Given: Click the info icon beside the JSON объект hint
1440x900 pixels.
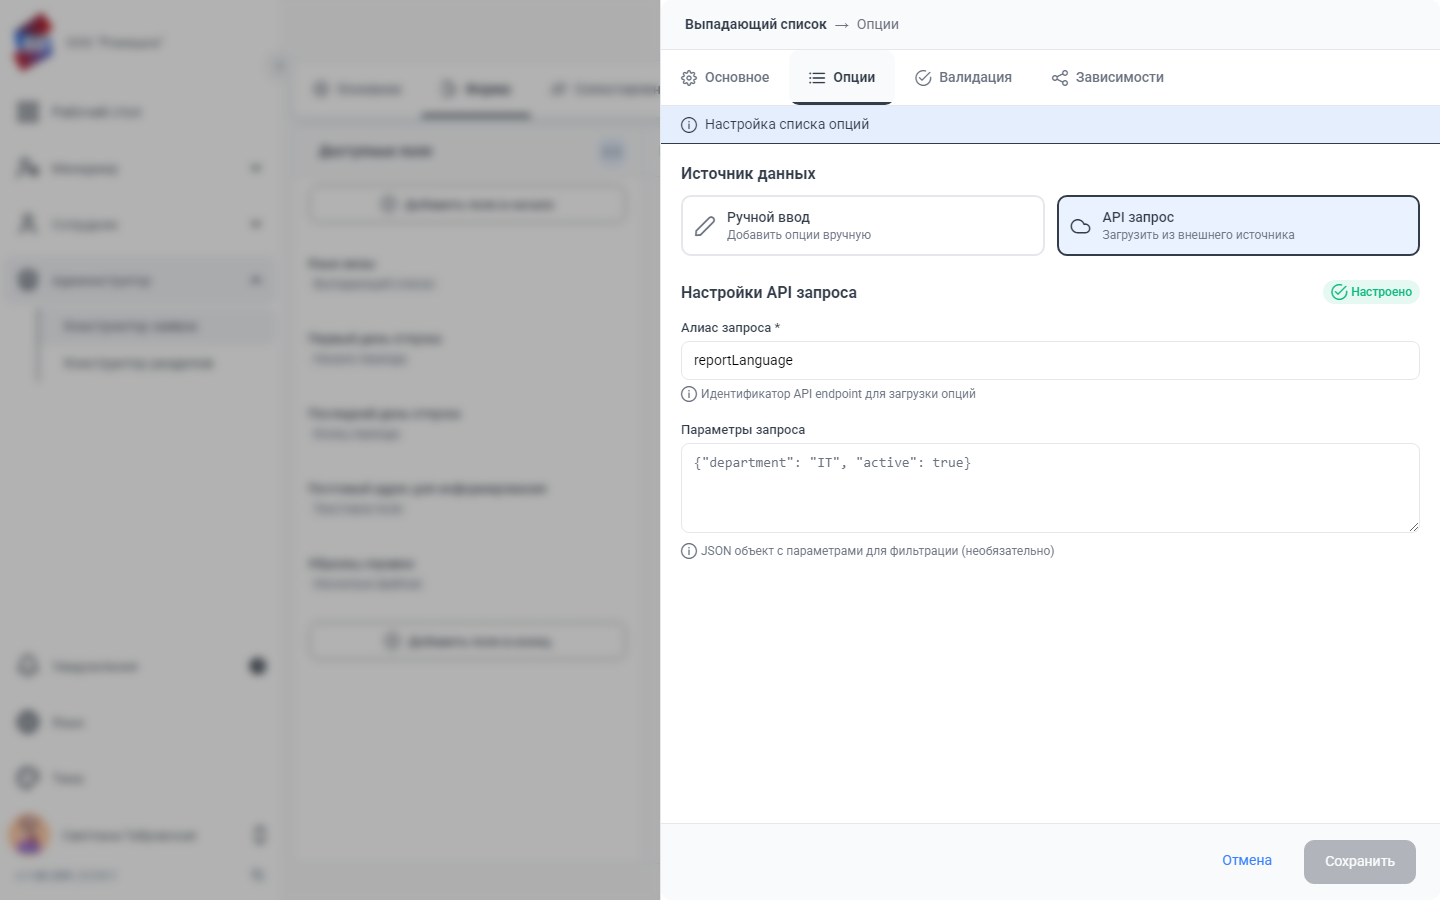Looking at the screenshot, I should (x=689, y=551).
